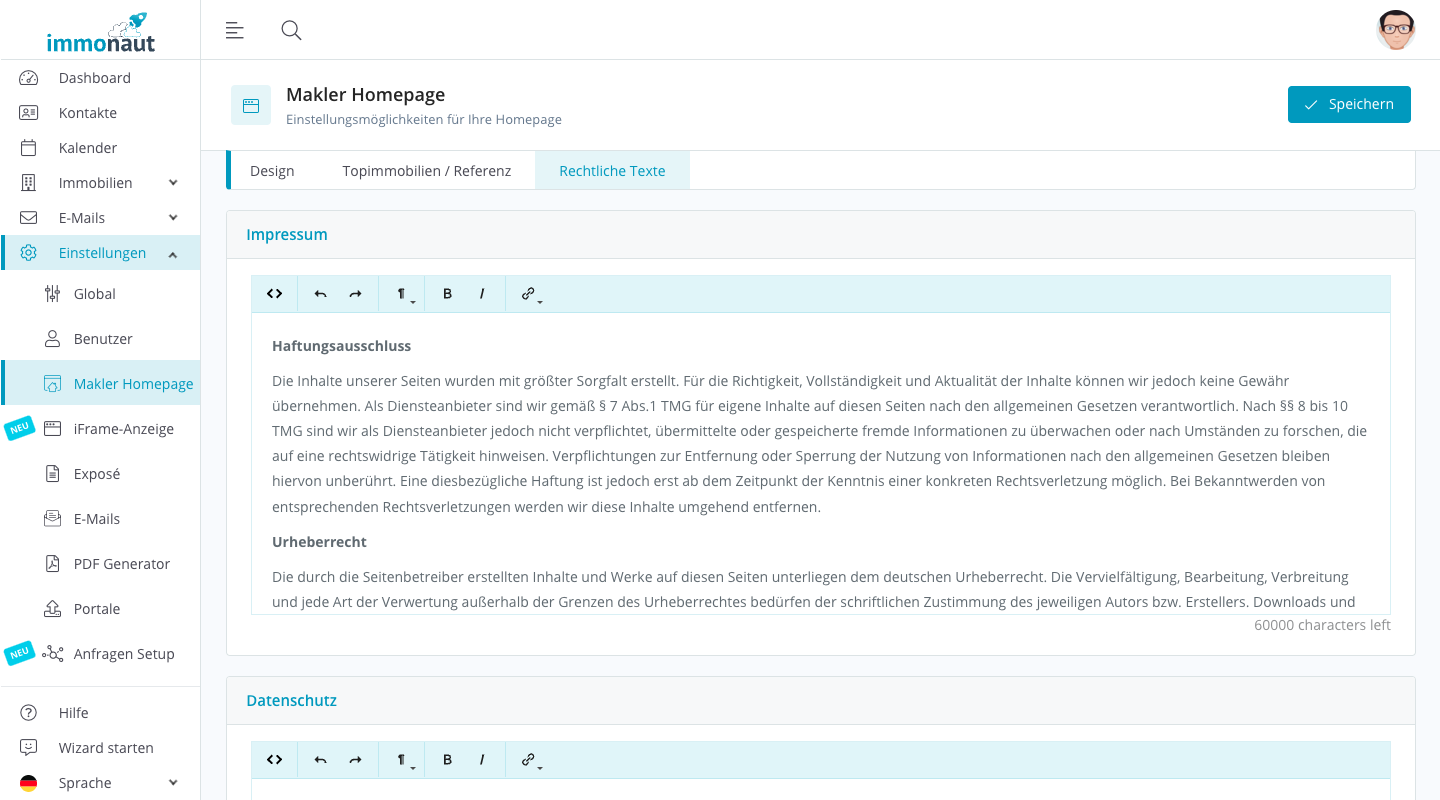Image resolution: width=1440 pixels, height=800 pixels.
Task: Click the profile avatar in the top right
Action: click(1396, 30)
